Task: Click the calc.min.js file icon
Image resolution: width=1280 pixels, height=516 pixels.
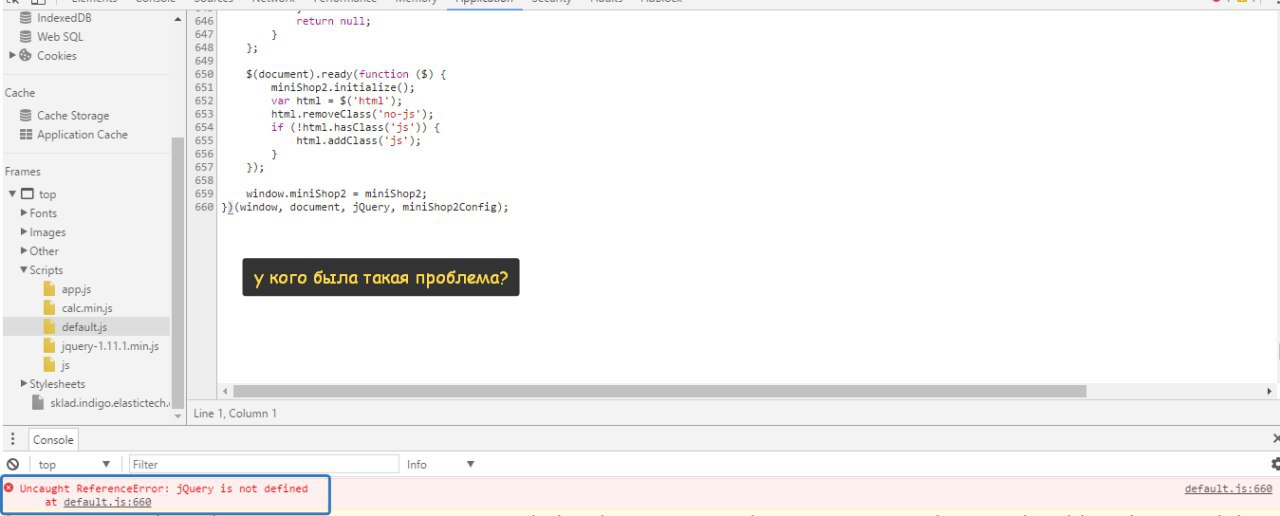Action: [x=50, y=308]
